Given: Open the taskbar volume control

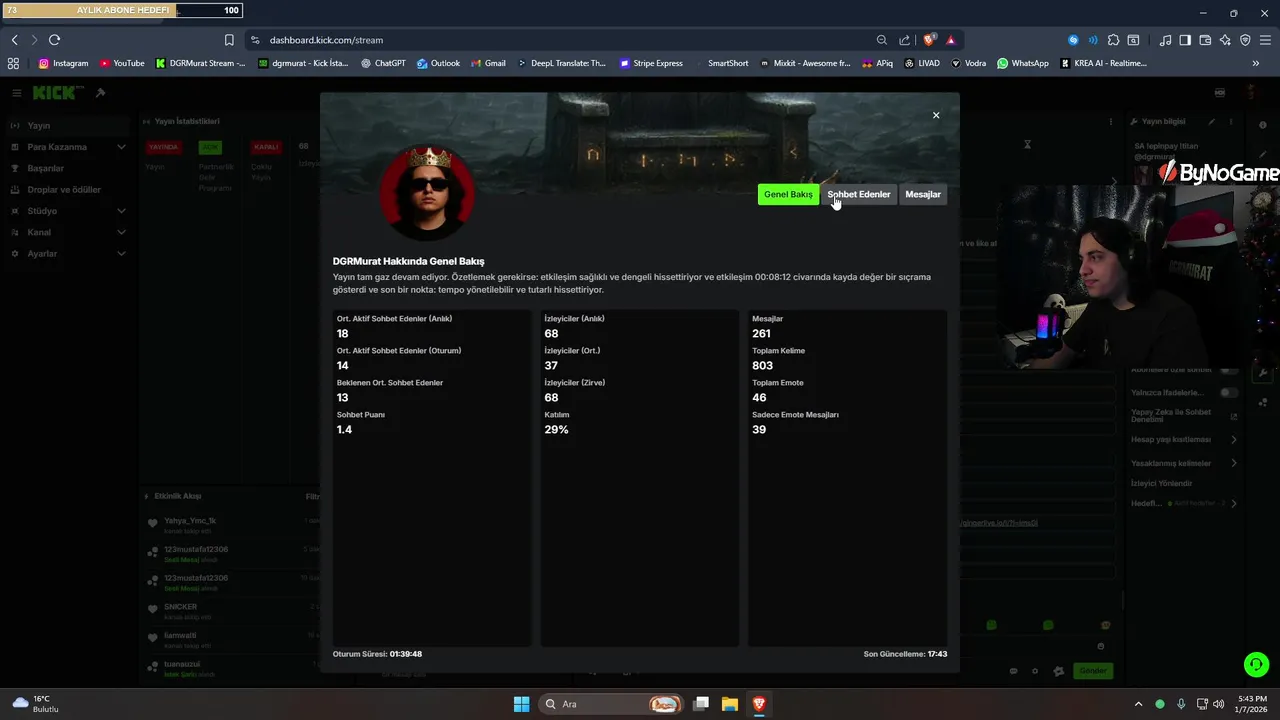Looking at the screenshot, I should coord(1218,704).
